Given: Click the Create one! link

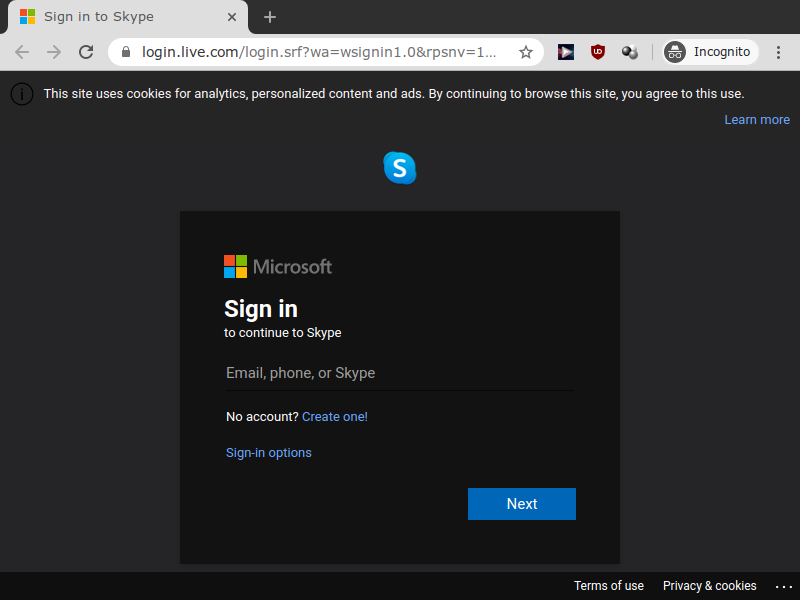Looking at the screenshot, I should pyautogui.click(x=335, y=417).
